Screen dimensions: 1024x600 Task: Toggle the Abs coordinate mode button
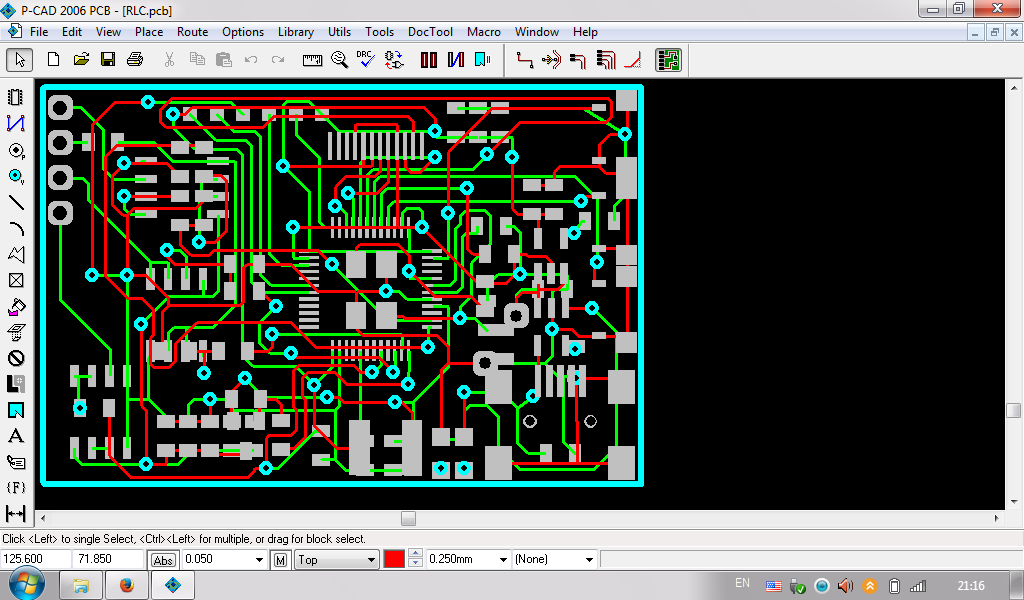[163, 560]
